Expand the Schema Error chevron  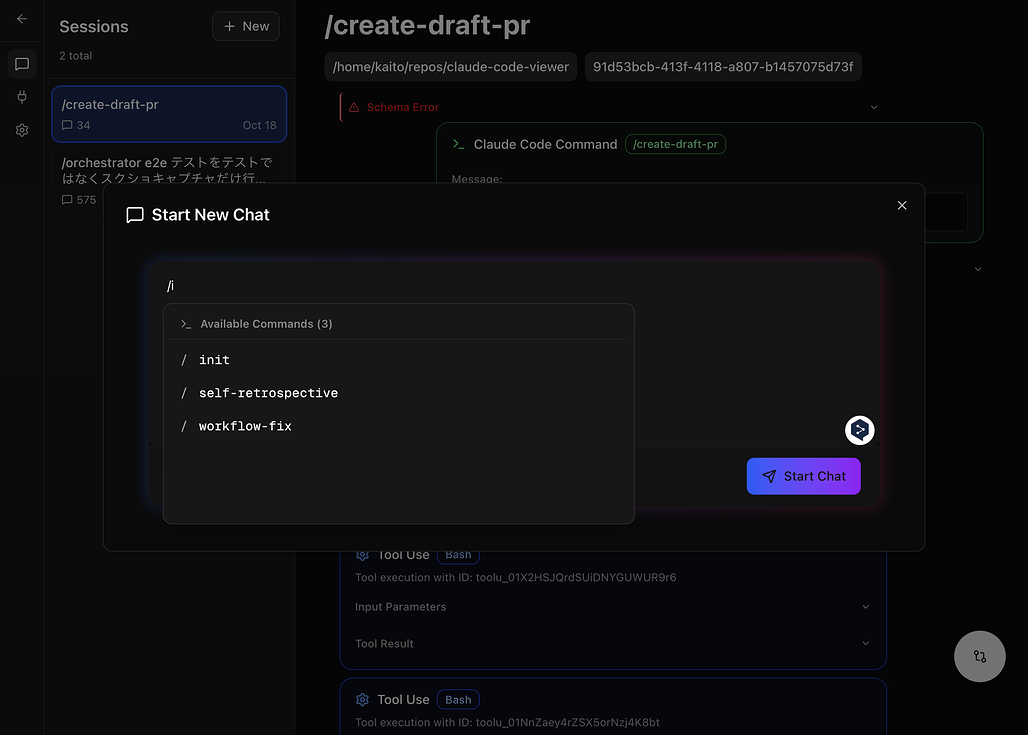tap(873, 107)
